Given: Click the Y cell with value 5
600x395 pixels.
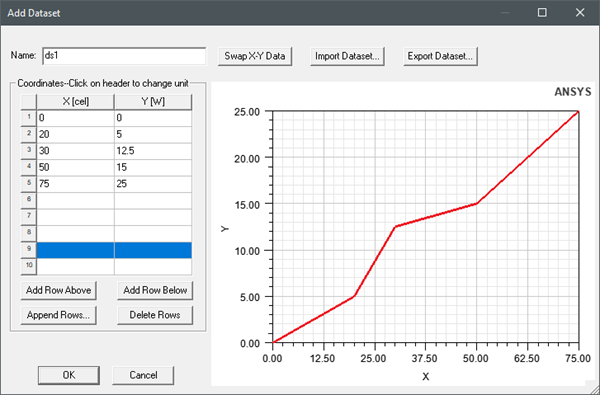Looking at the screenshot, I should click(153, 135).
